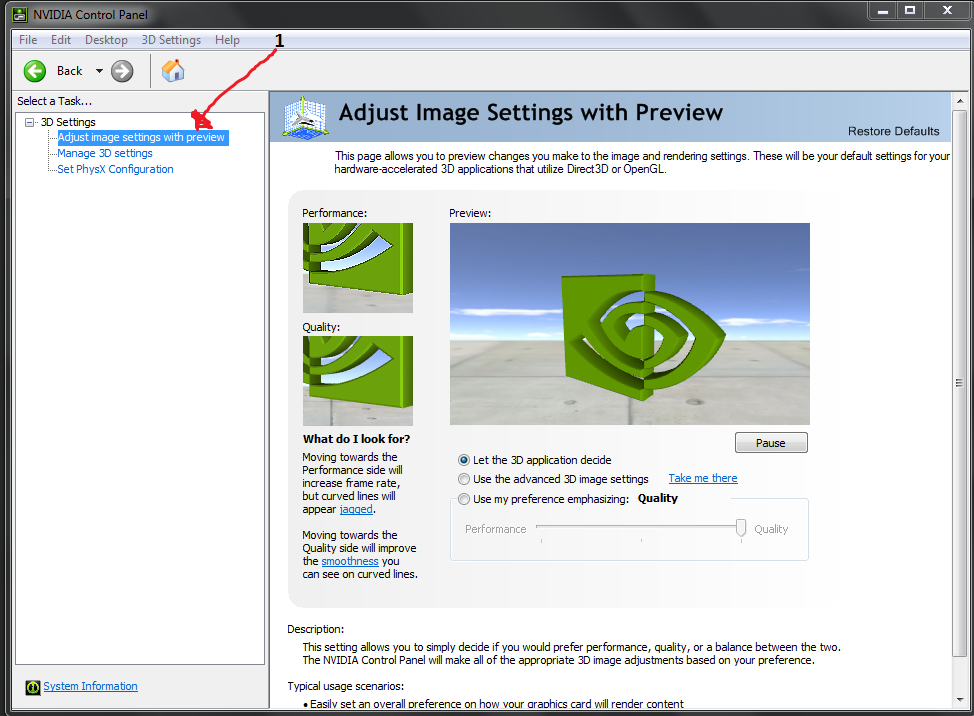Click the Back button label

[70, 71]
